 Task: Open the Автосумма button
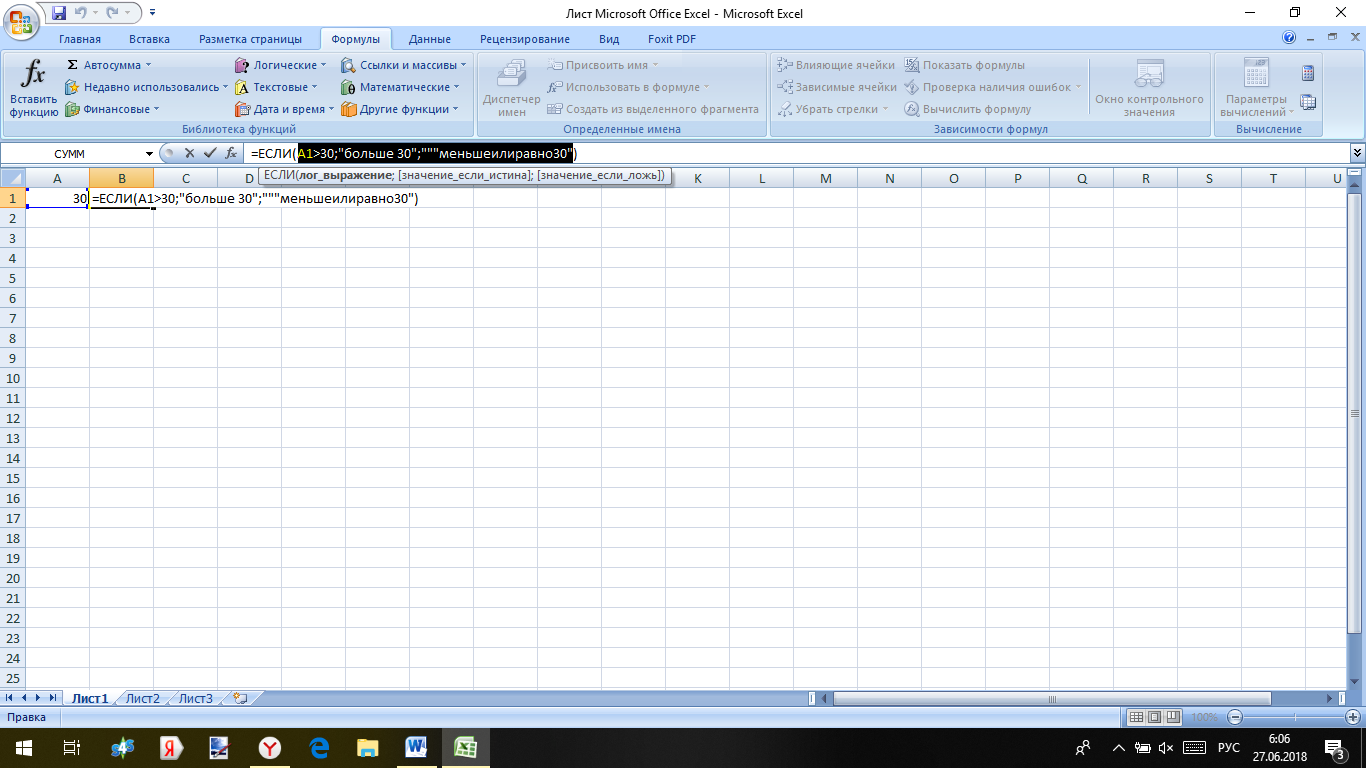tap(104, 65)
